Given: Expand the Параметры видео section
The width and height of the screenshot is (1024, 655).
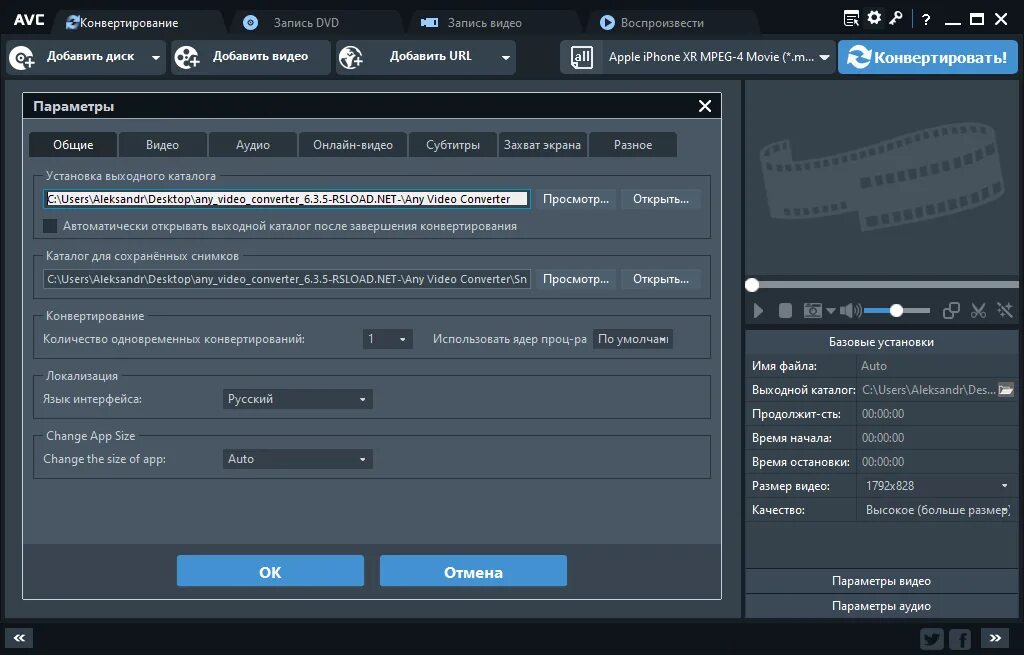Looking at the screenshot, I should [x=881, y=581].
